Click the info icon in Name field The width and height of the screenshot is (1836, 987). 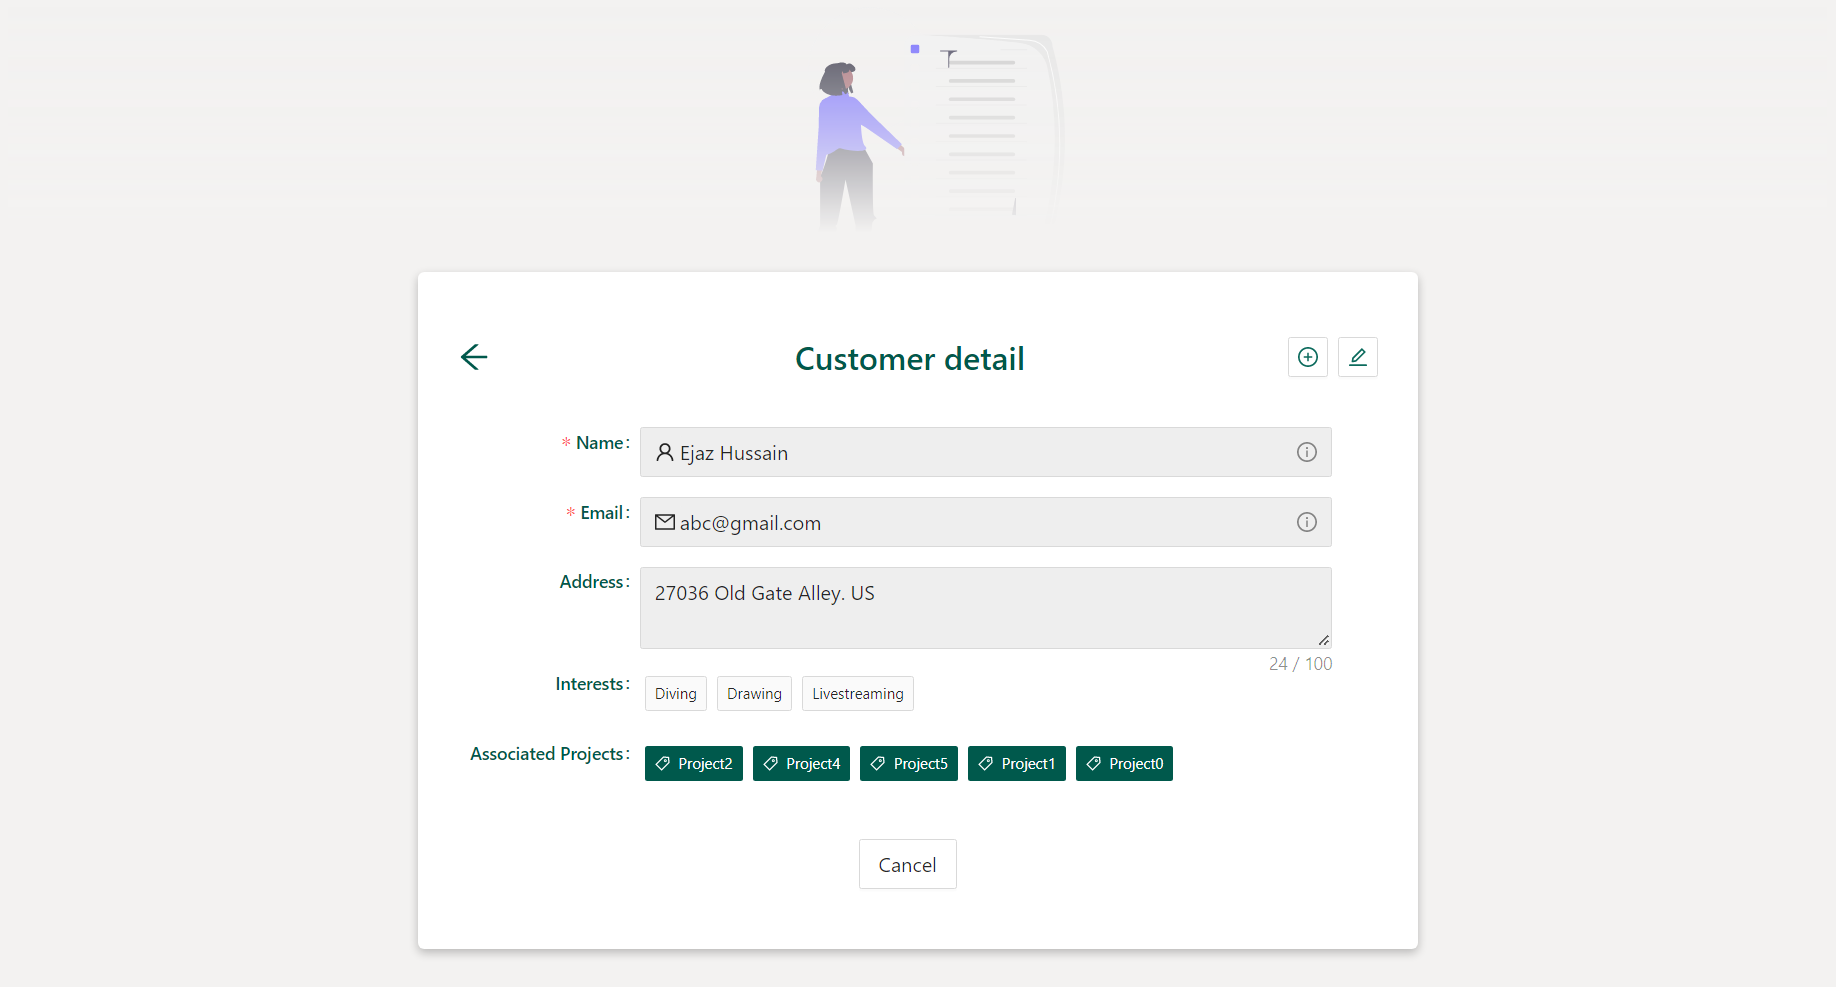(1307, 452)
